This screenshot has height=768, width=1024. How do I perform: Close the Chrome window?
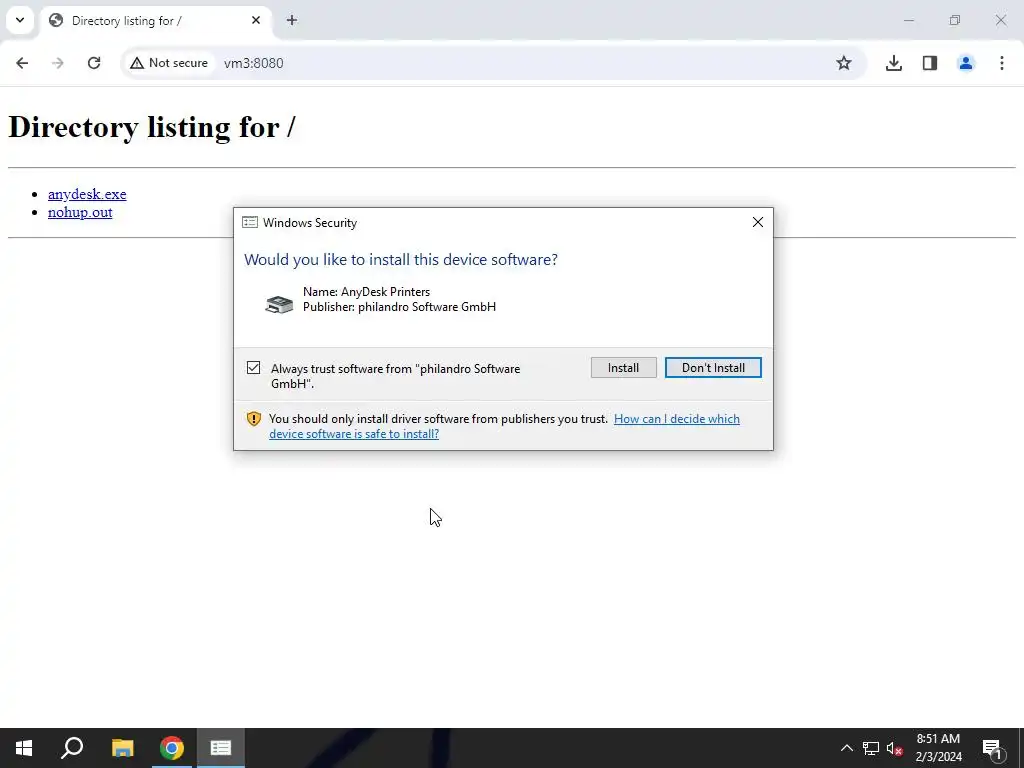click(x=1000, y=20)
